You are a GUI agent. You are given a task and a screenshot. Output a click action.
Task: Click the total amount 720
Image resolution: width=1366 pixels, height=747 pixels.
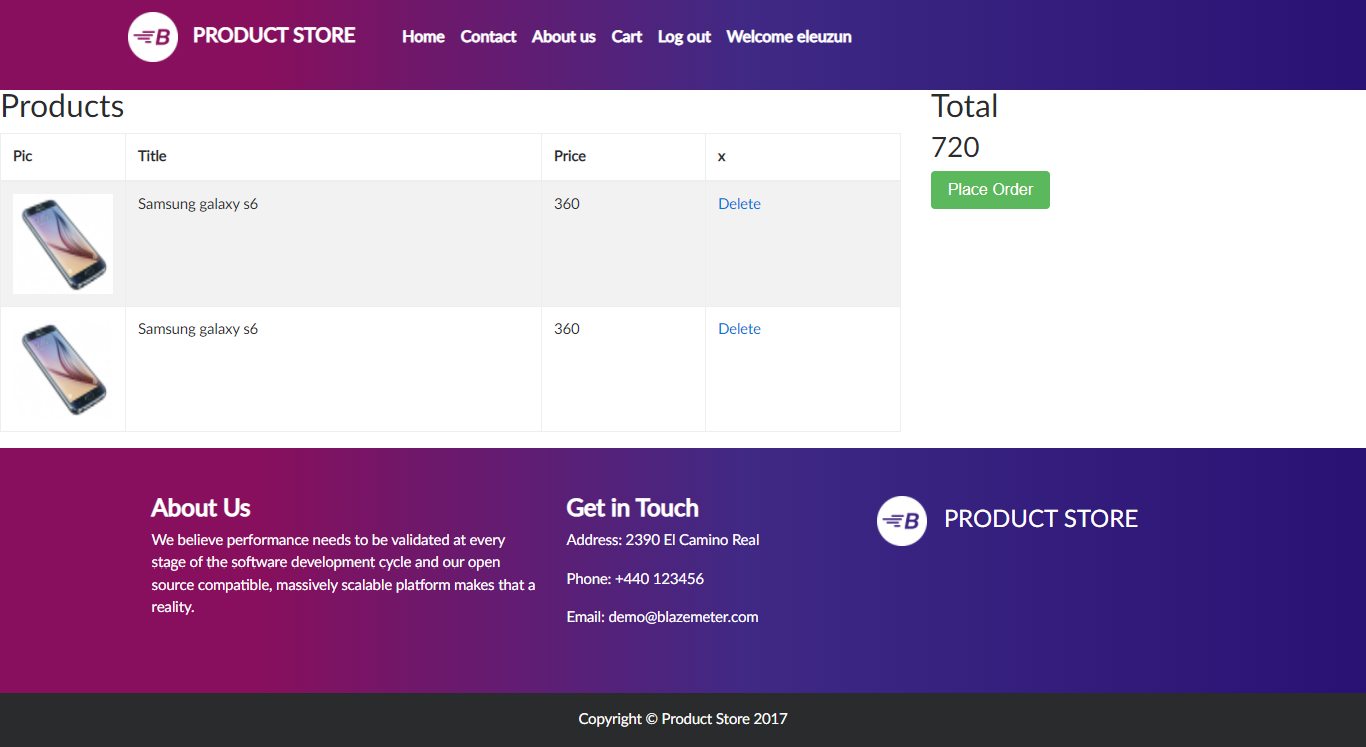[955, 147]
